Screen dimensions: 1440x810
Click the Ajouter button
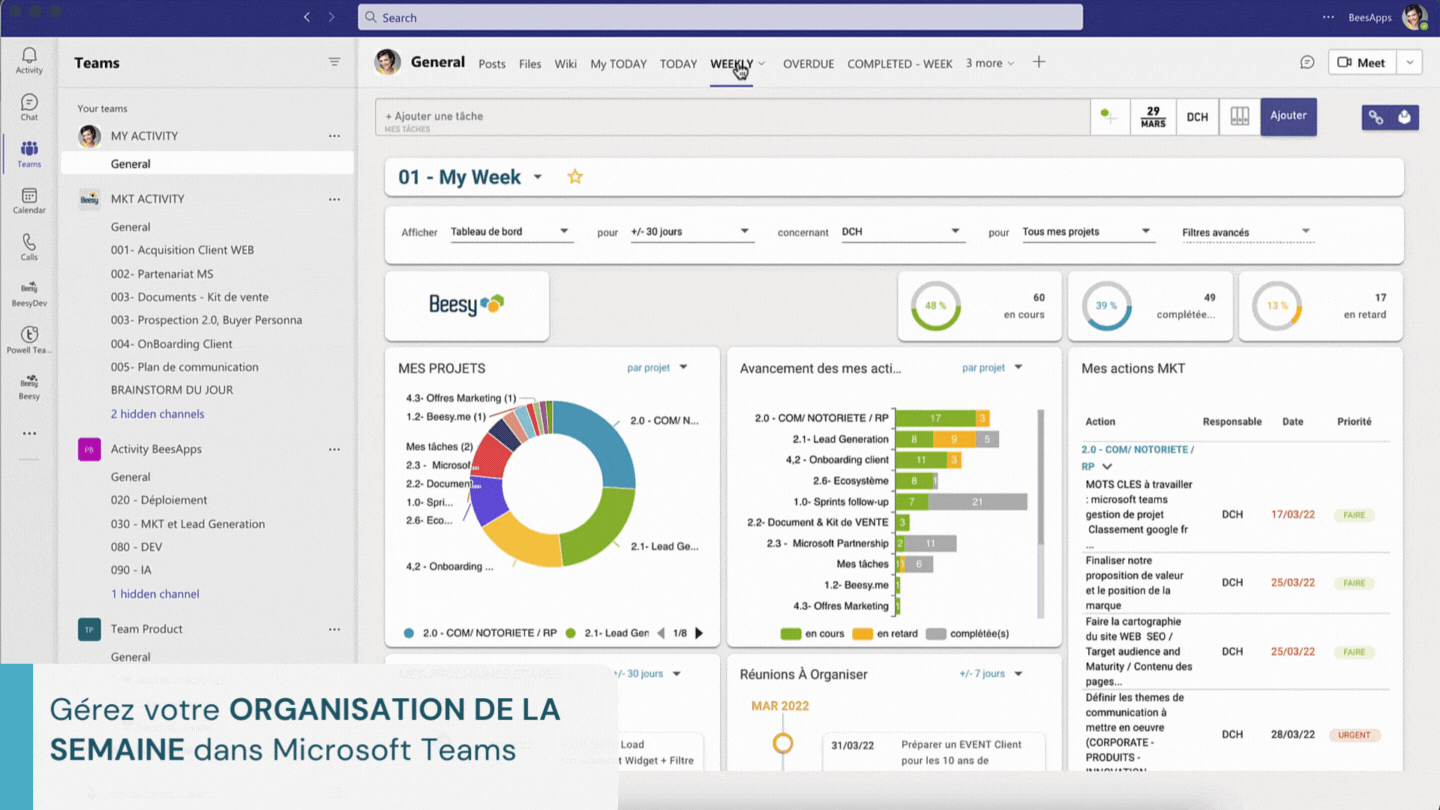(1288, 116)
